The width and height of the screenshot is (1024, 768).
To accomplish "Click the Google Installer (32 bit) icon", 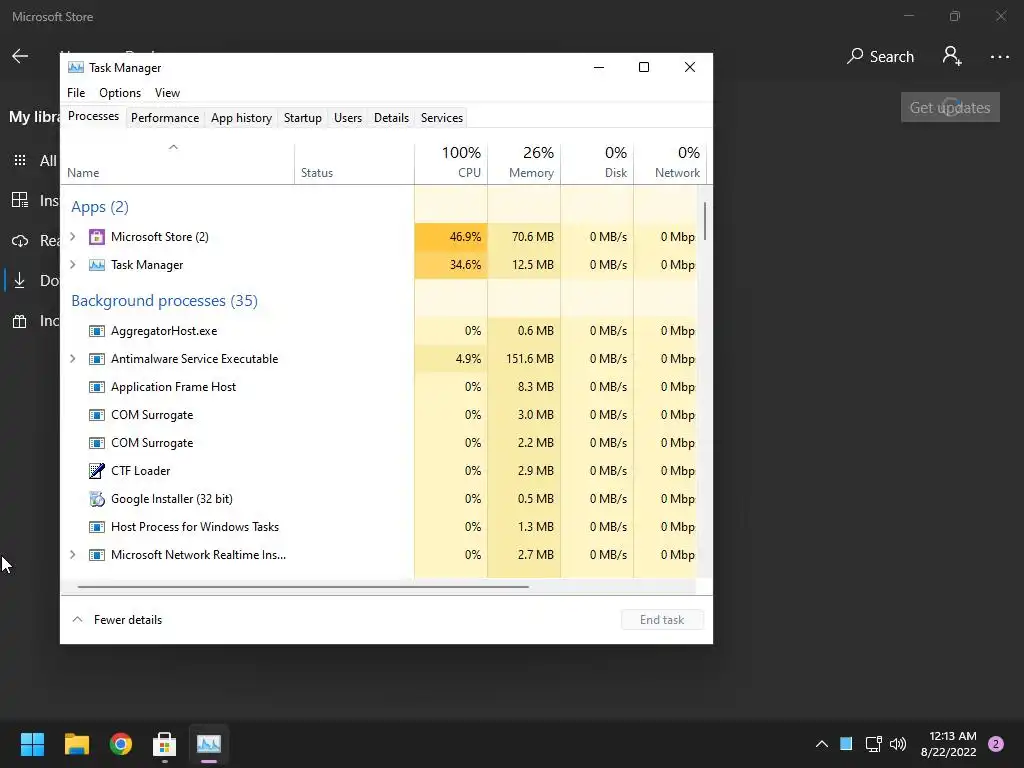I will point(97,499).
